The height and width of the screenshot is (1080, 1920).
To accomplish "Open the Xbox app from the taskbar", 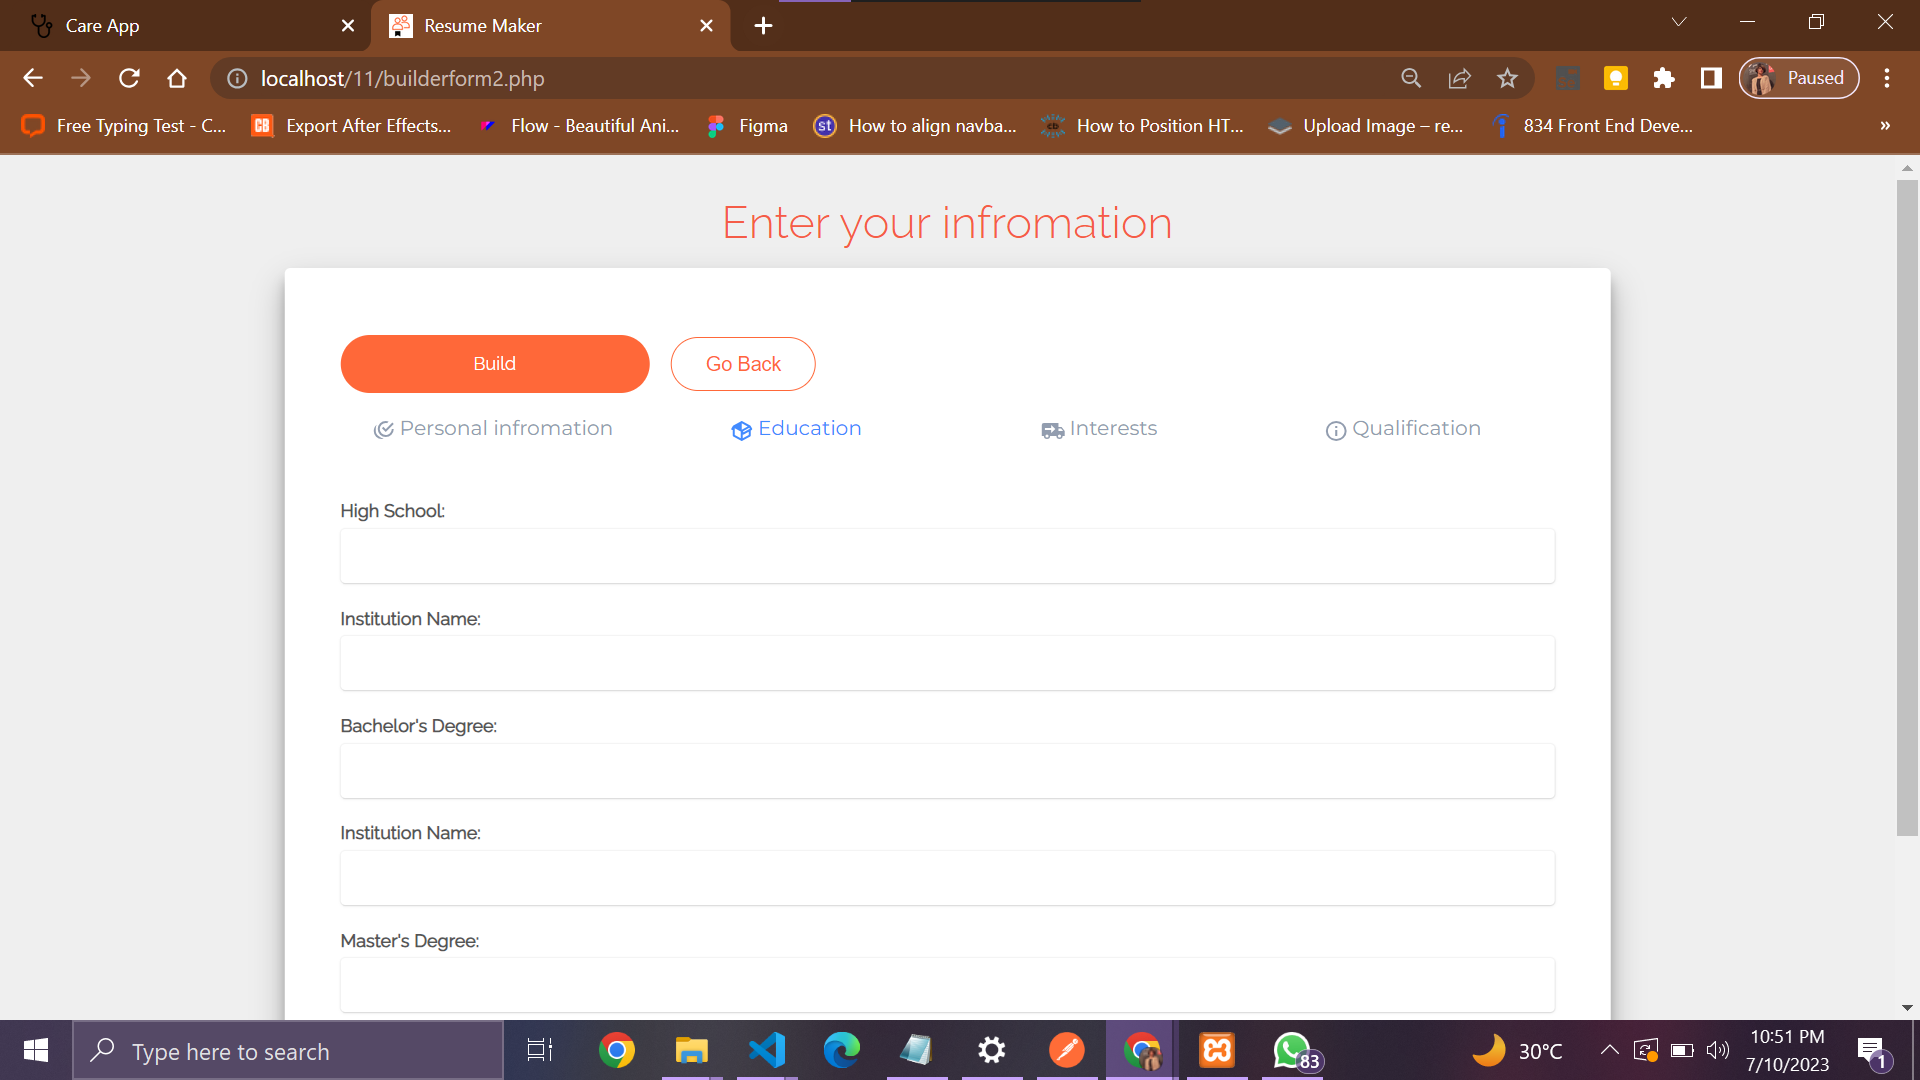I will click(x=1216, y=1050).
